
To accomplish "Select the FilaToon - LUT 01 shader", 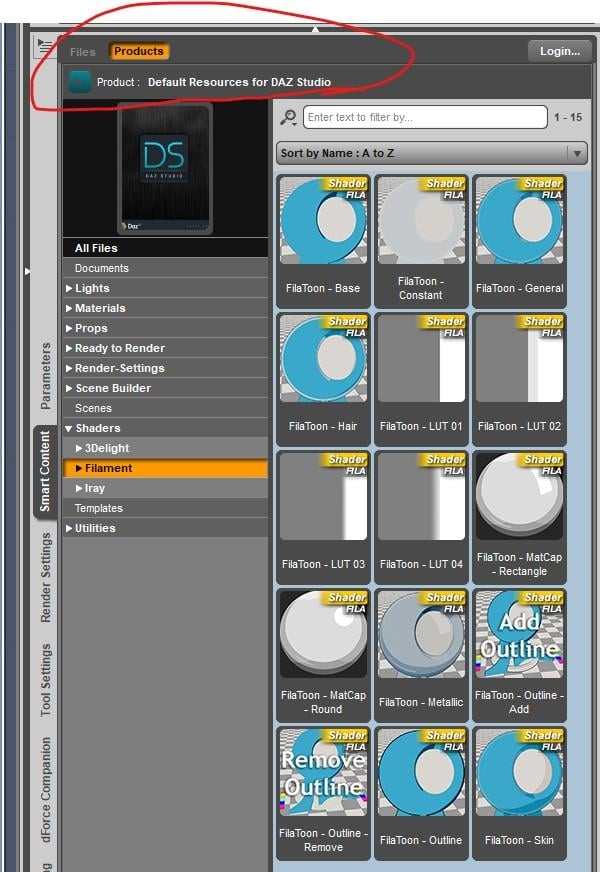I will pos(421,379).
